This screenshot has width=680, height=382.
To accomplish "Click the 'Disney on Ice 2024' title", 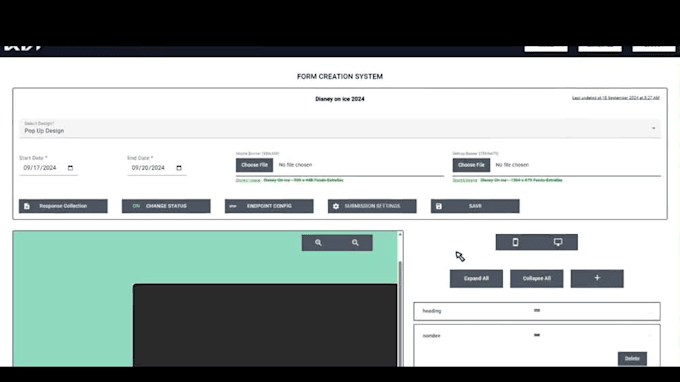I will pos(340,99).
